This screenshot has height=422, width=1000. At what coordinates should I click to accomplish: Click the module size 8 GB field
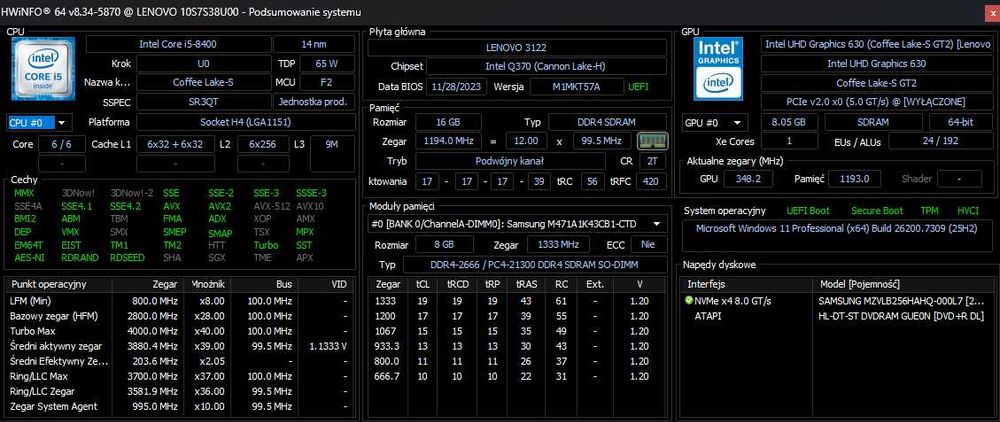tap(445, 244)
